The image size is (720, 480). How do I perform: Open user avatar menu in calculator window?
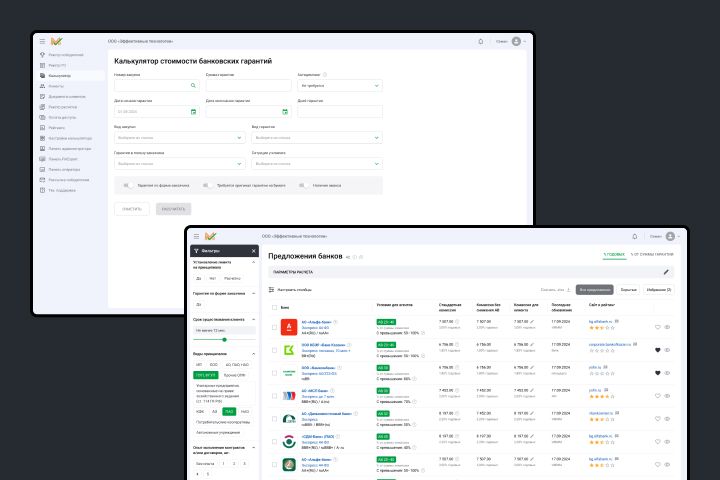pos(517,41)
